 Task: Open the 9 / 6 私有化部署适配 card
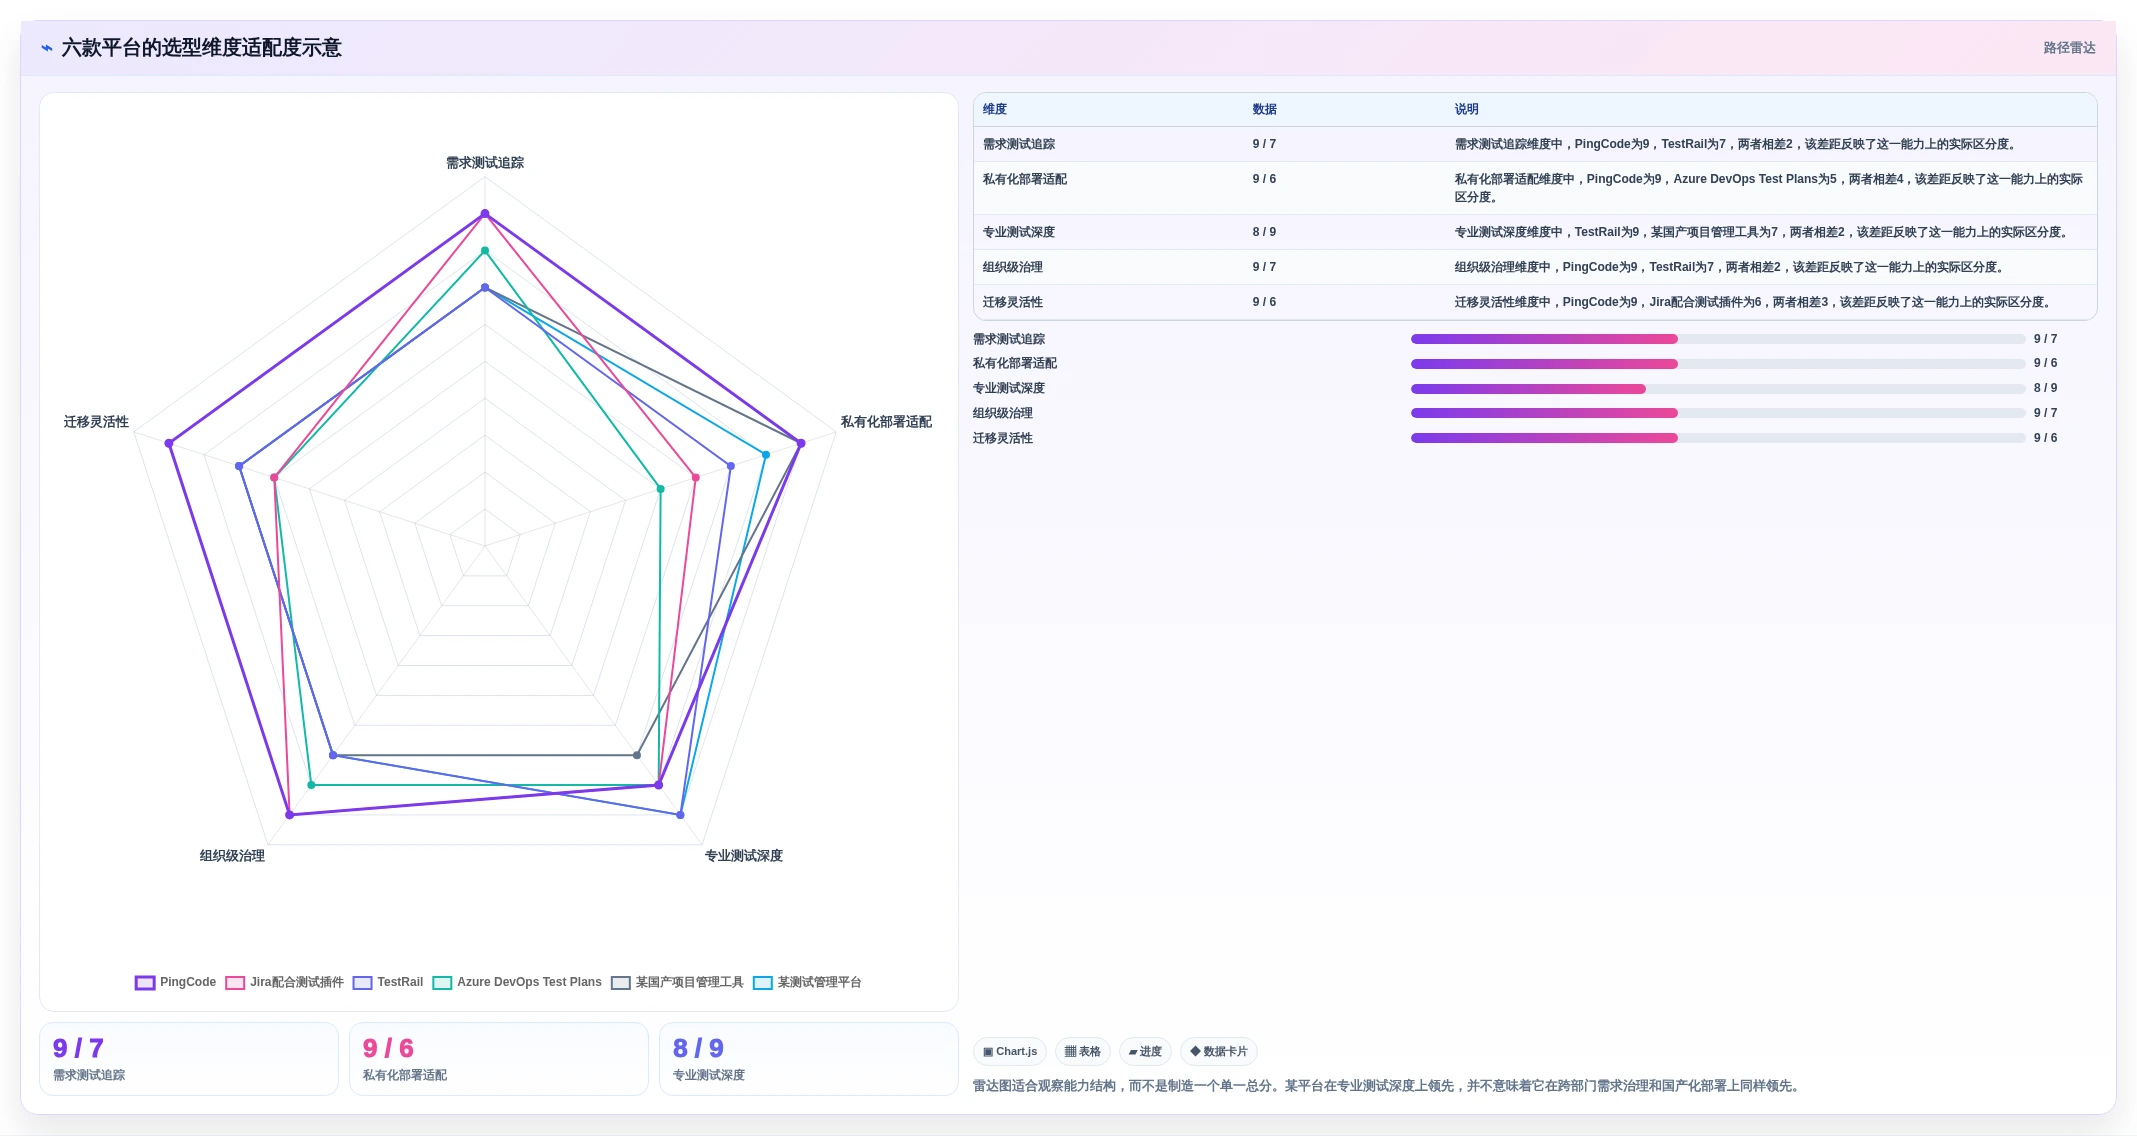[499, 1059]
